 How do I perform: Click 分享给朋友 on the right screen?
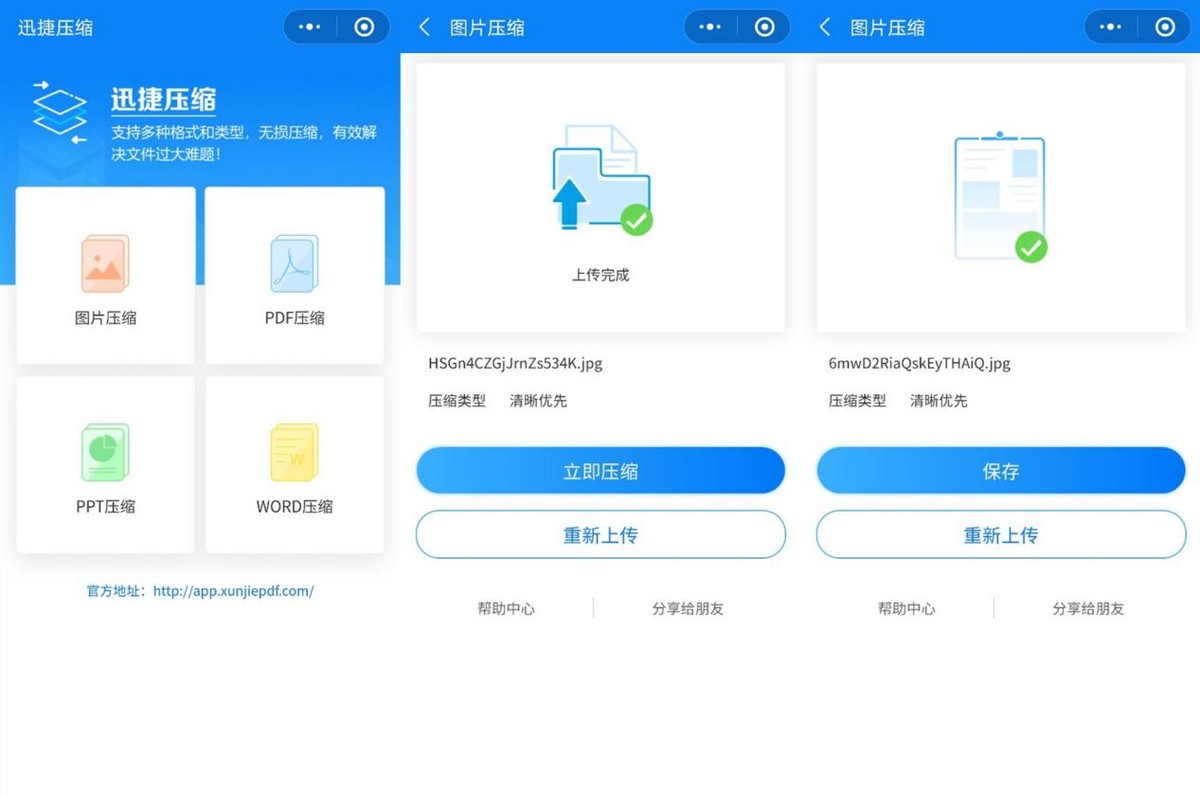point(1087,608)
